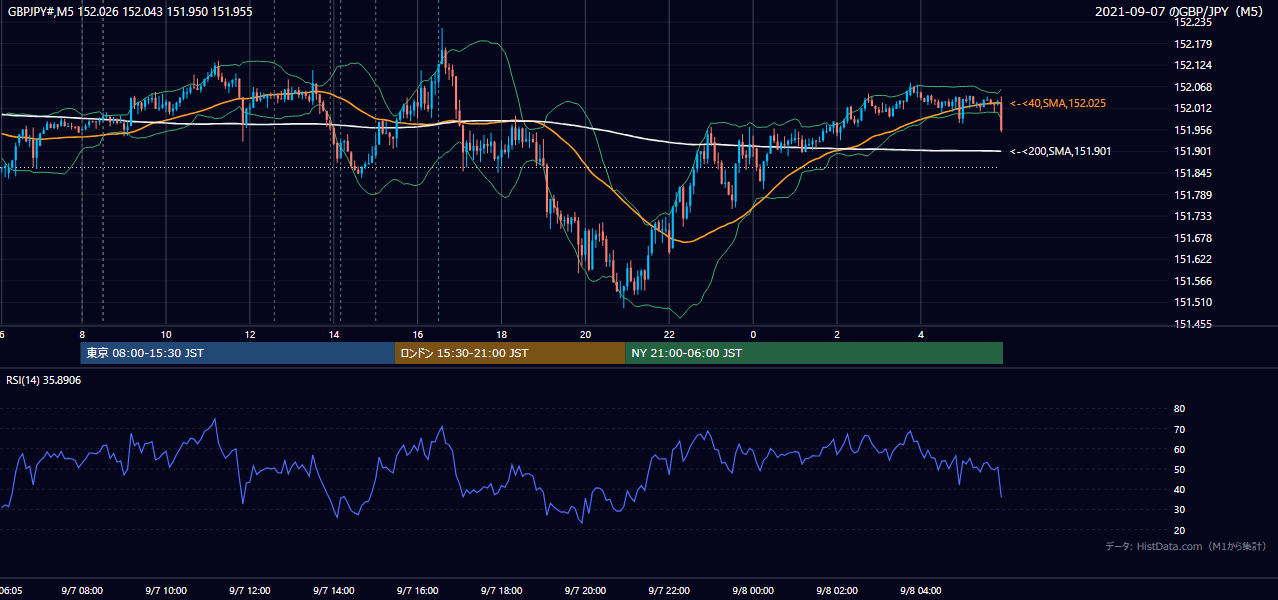Click hour tick 12 under price chart
The width and height of the screenshot is (1278, 600).
click(x=250, y=334)
